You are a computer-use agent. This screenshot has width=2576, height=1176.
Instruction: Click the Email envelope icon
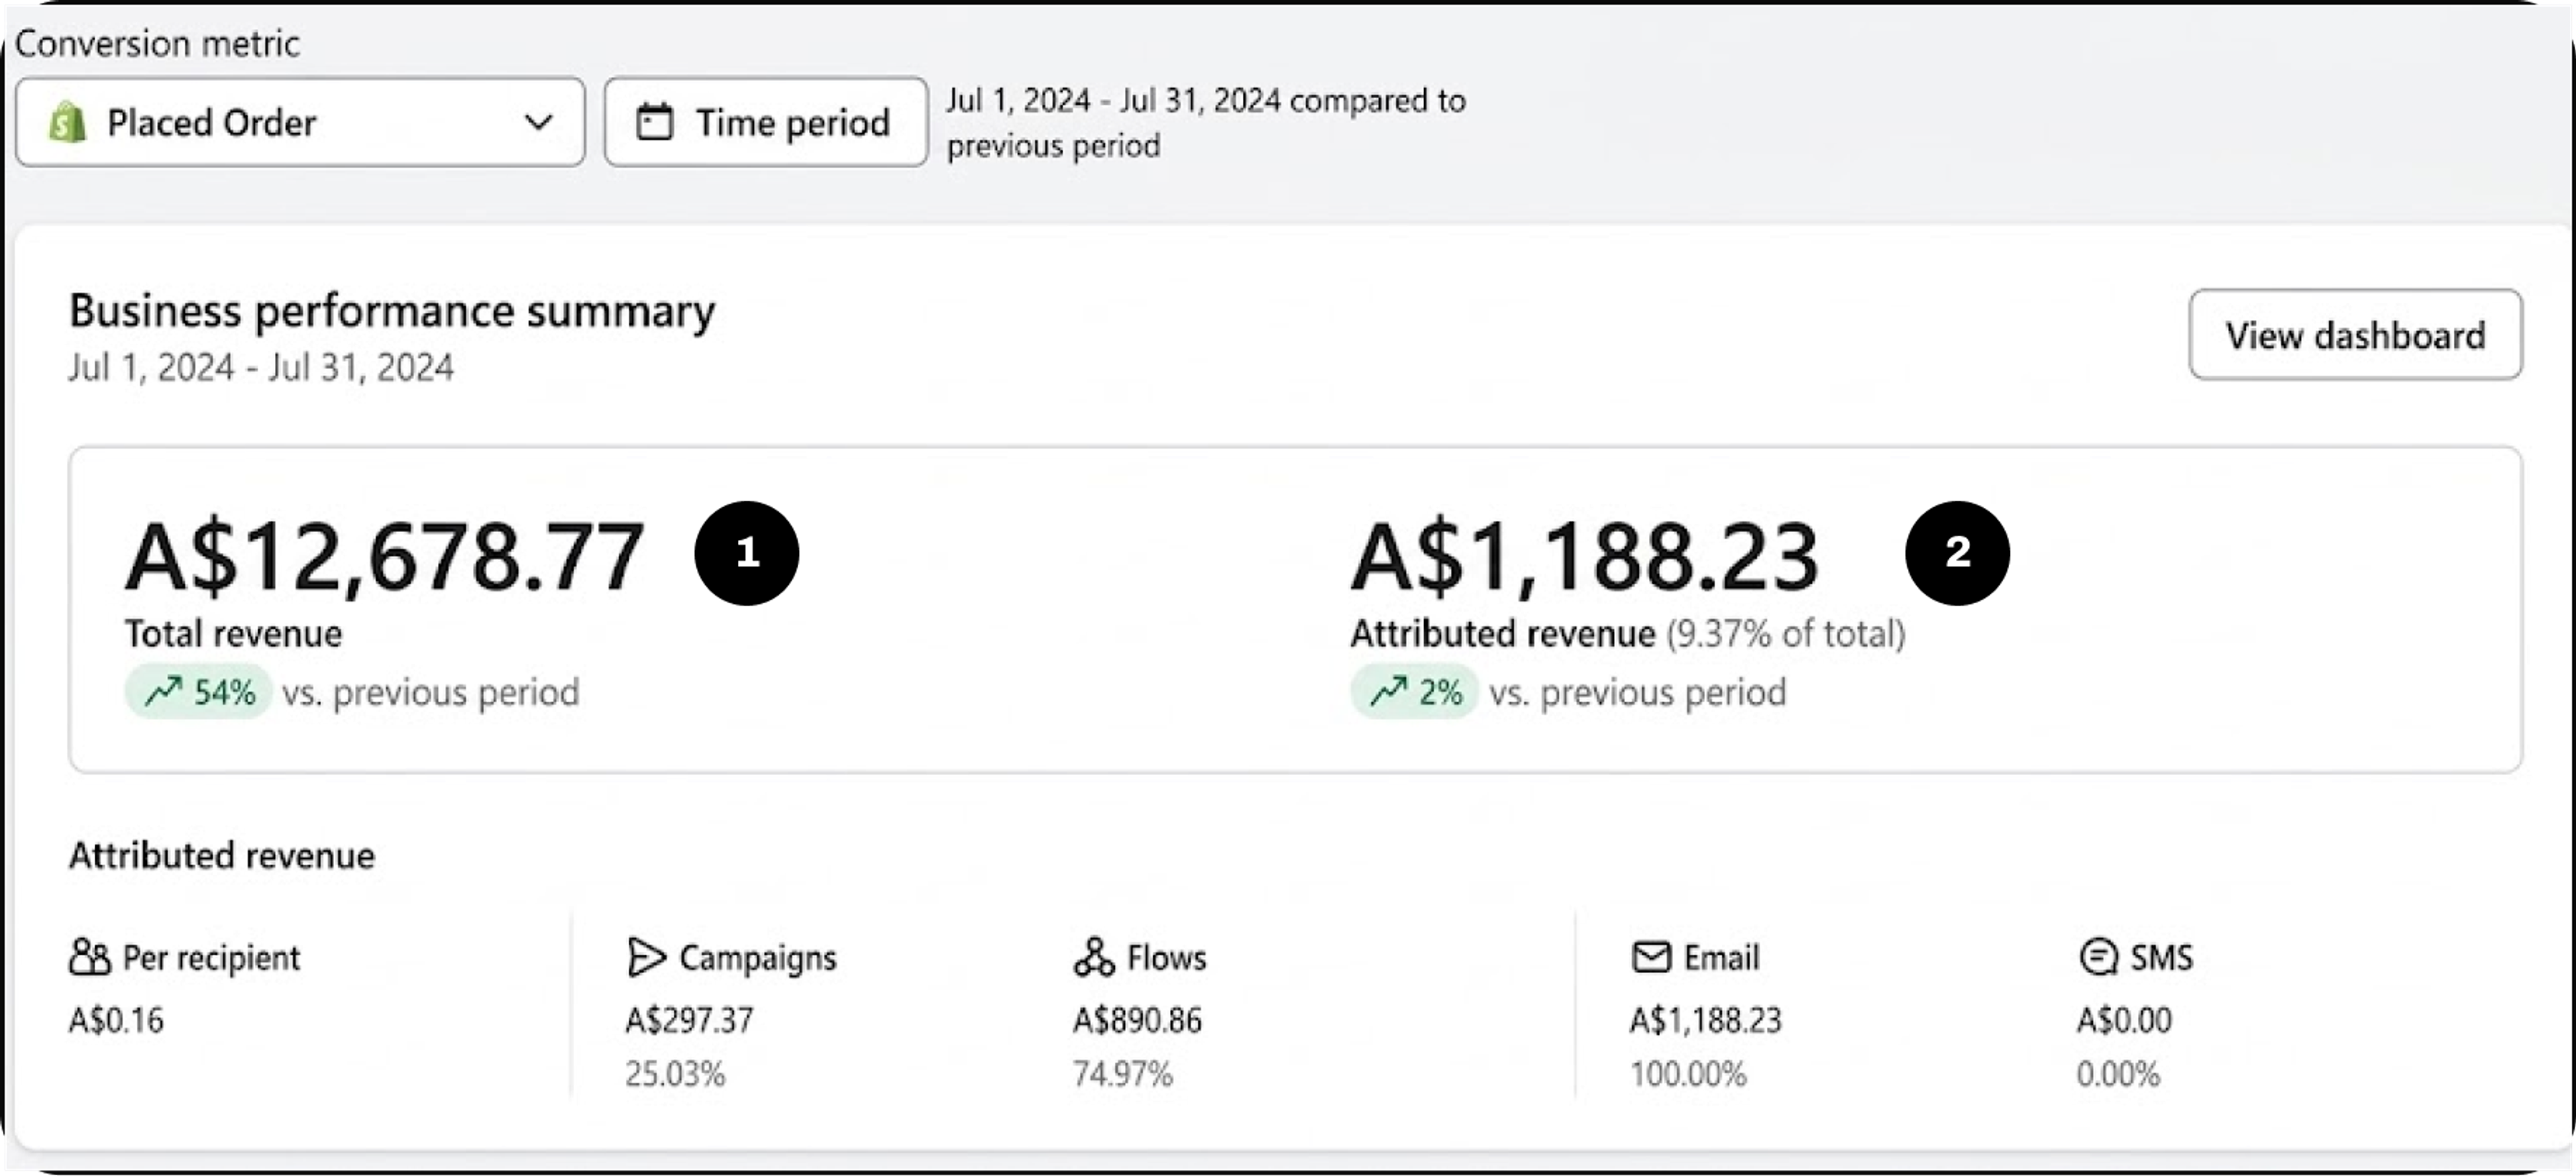1651,957
